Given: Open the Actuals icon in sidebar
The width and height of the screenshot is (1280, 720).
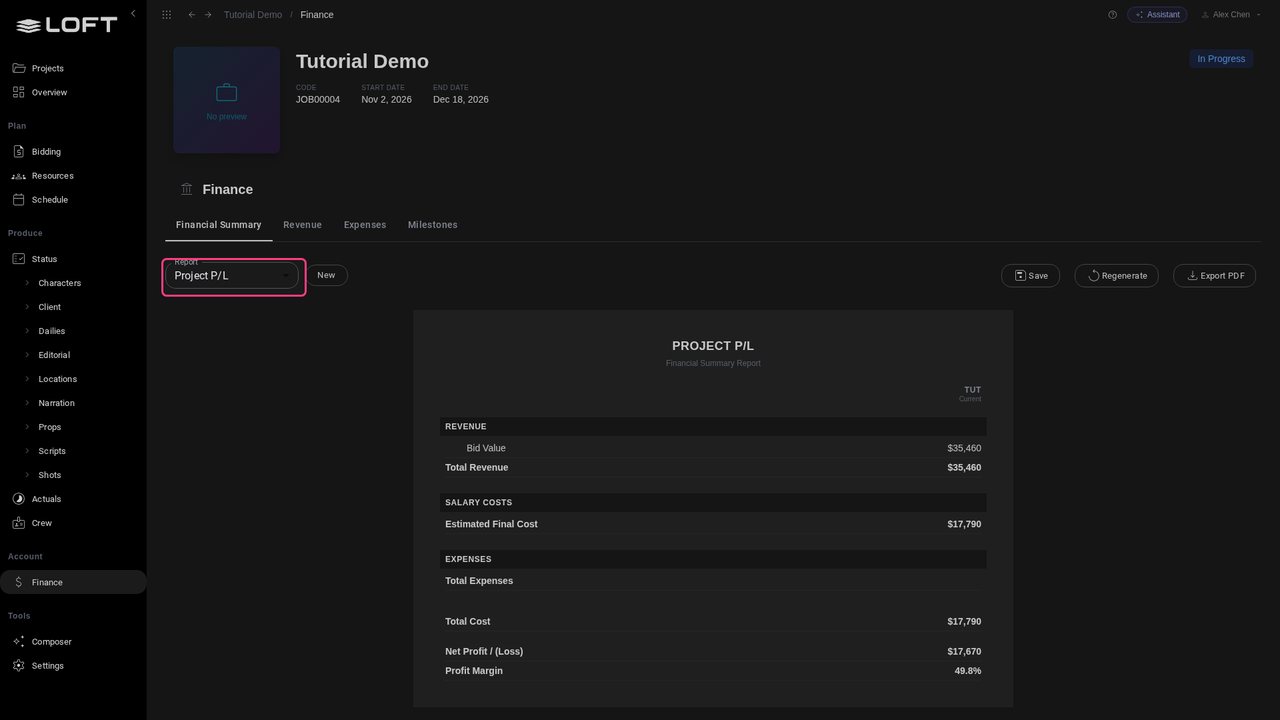Looking at the screenshot, I should (18, 499).
